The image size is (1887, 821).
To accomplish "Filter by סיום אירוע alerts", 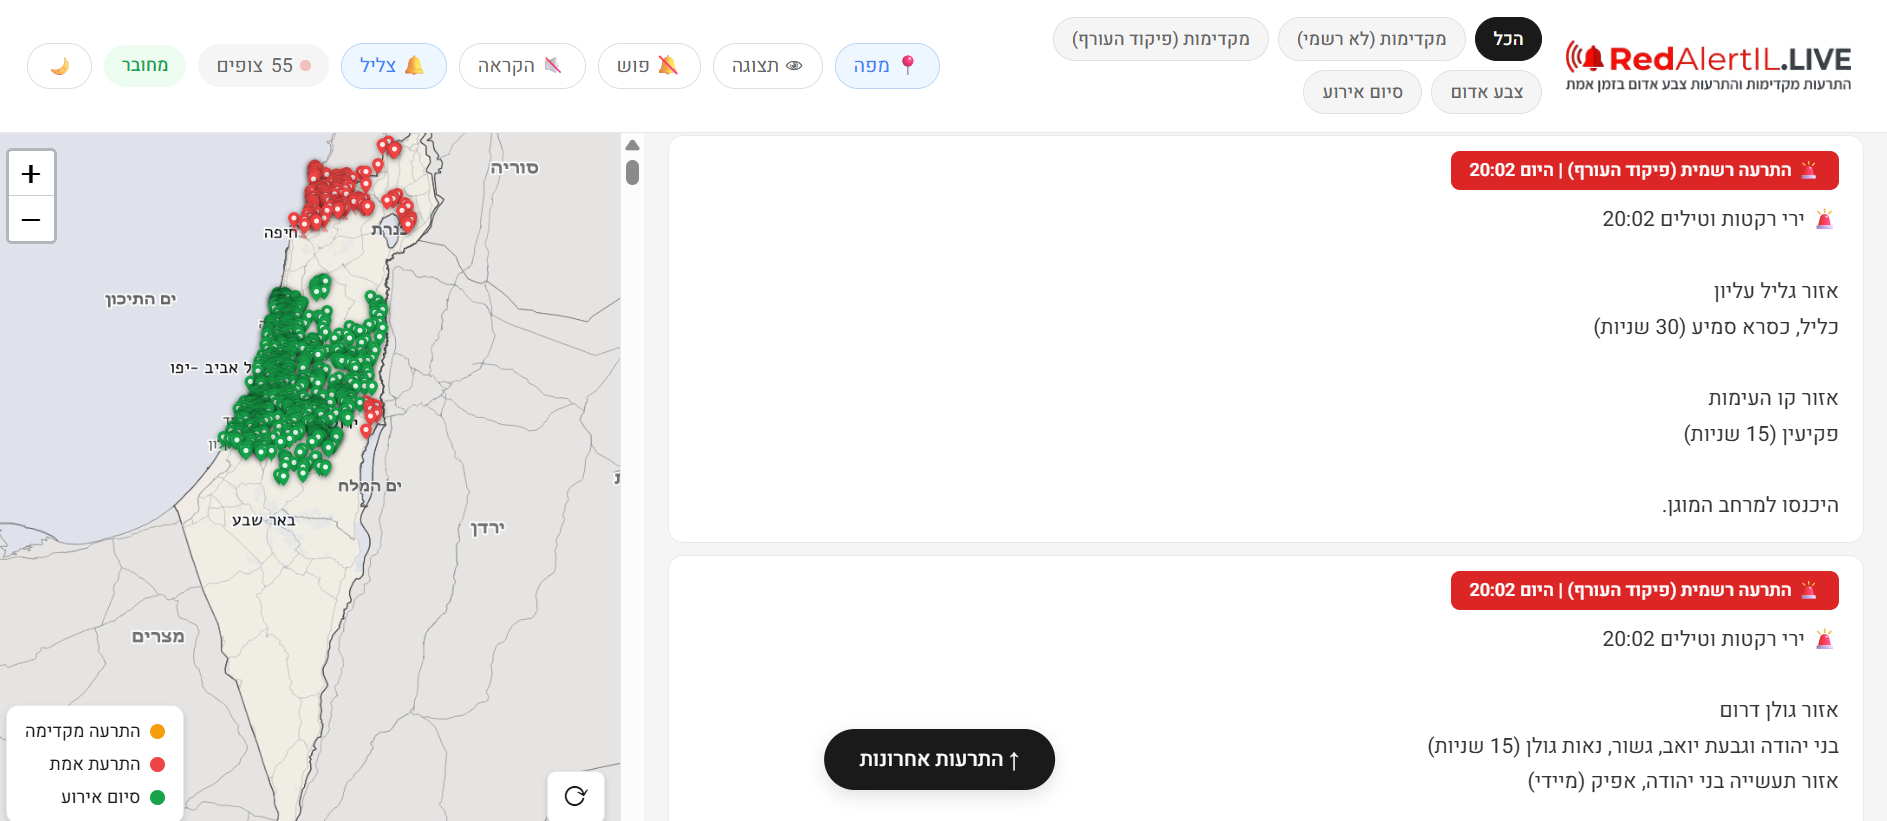I will pyautogui.click(x=1361, y=92).
